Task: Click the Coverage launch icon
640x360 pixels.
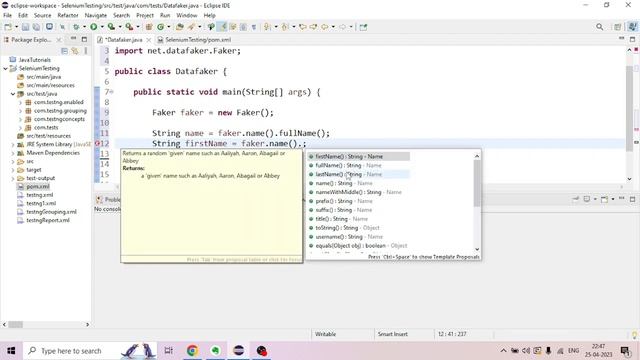Action: tap(111, 27)
